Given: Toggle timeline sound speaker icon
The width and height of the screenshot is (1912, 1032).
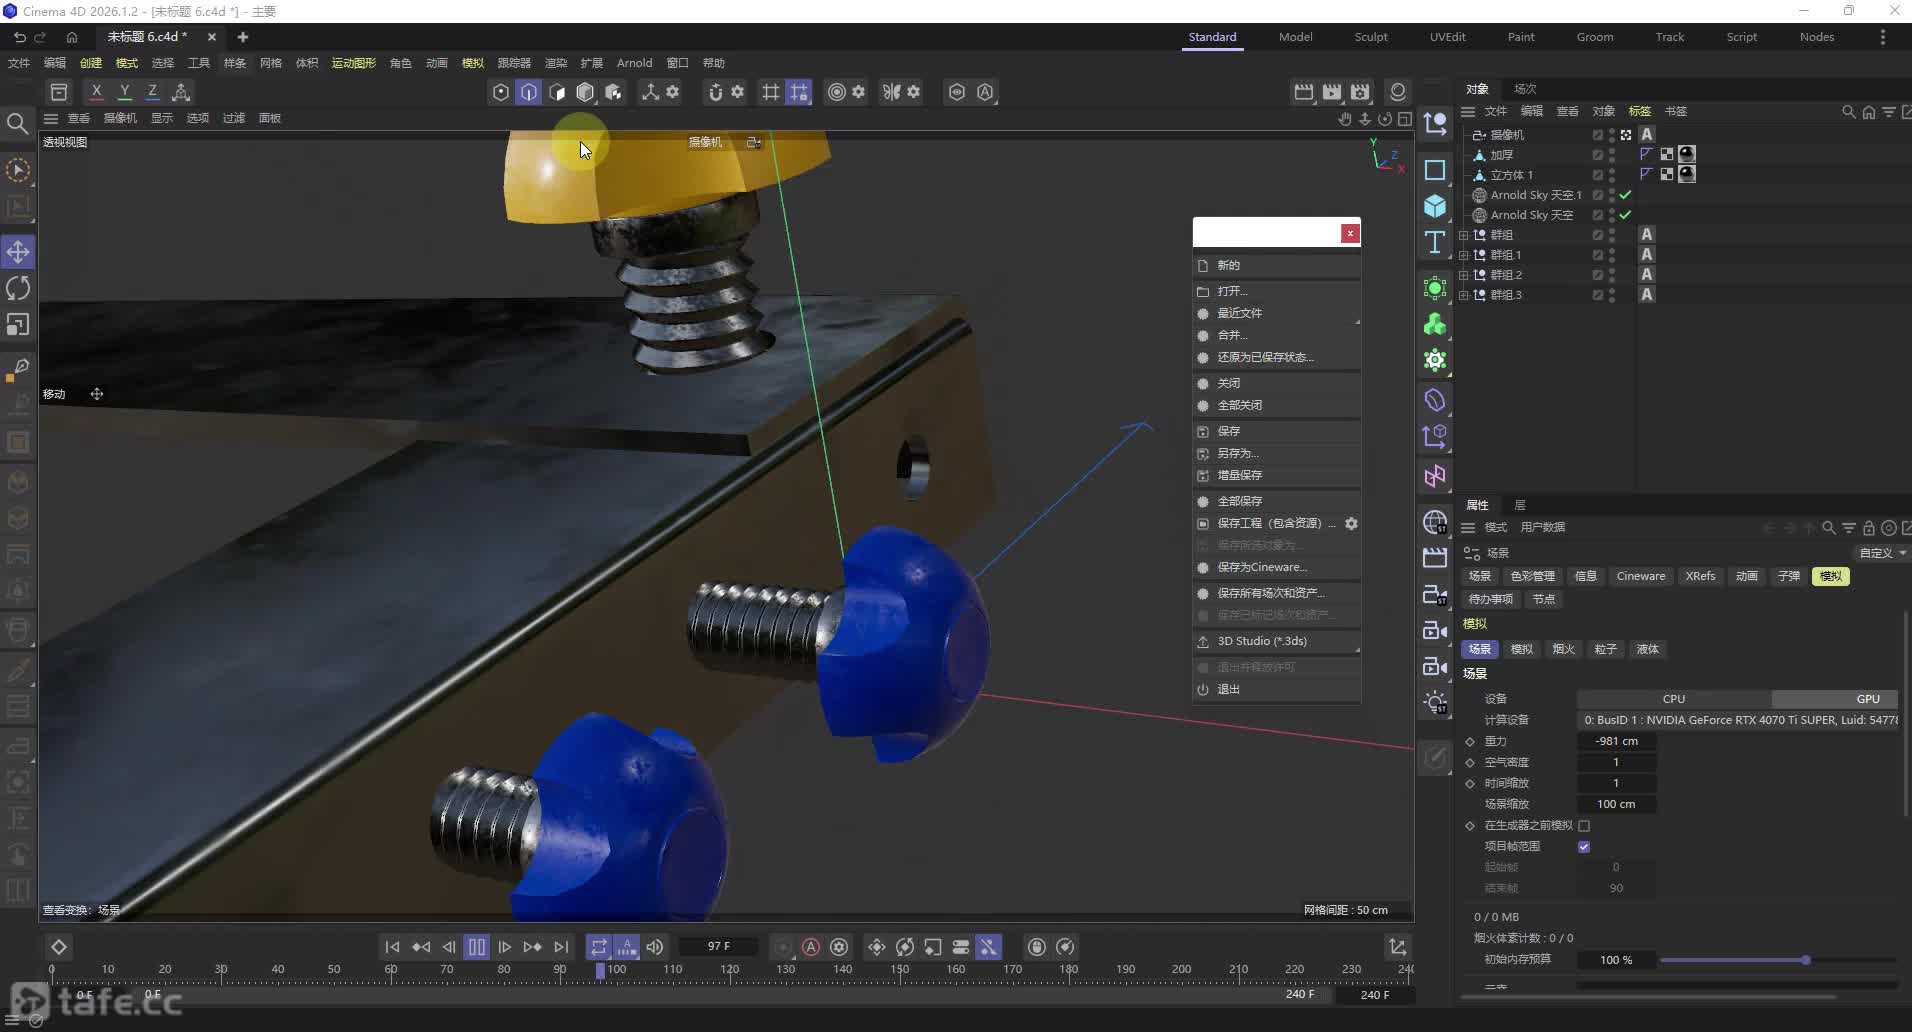Looking at the screenshot, I should [655, 947].
